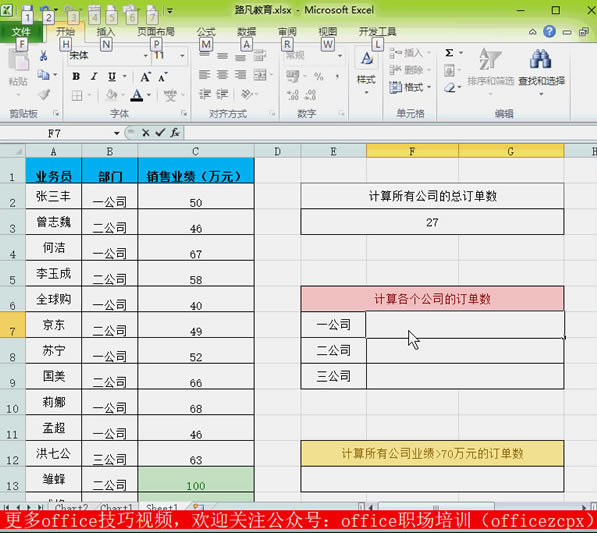597x533 pixels.
Task: Expand the font name dropdown
Action: 145,56
